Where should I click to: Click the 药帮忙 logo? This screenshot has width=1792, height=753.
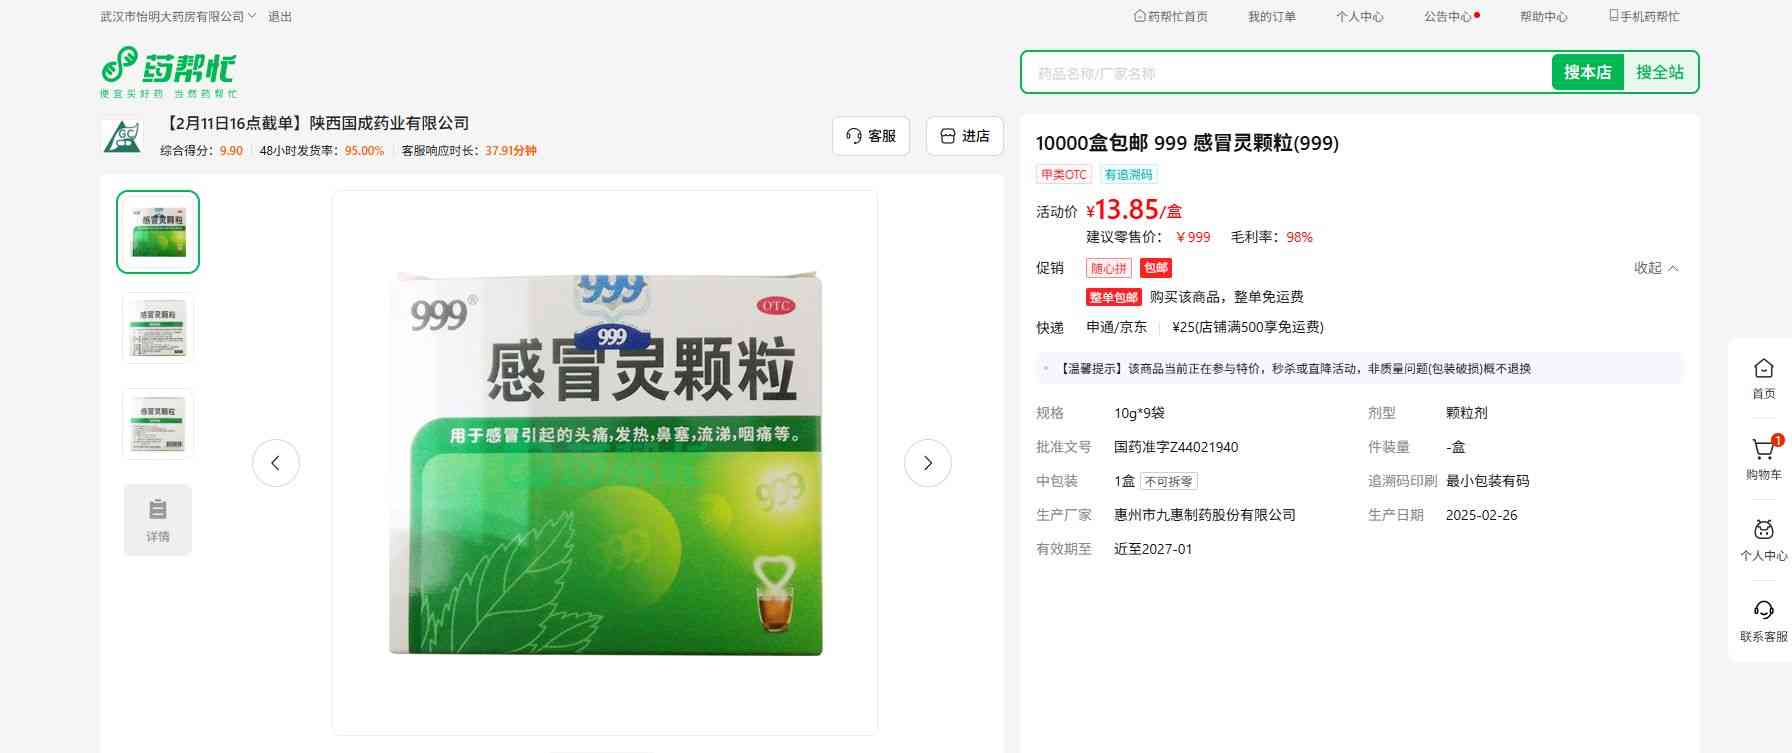(168, 71)
